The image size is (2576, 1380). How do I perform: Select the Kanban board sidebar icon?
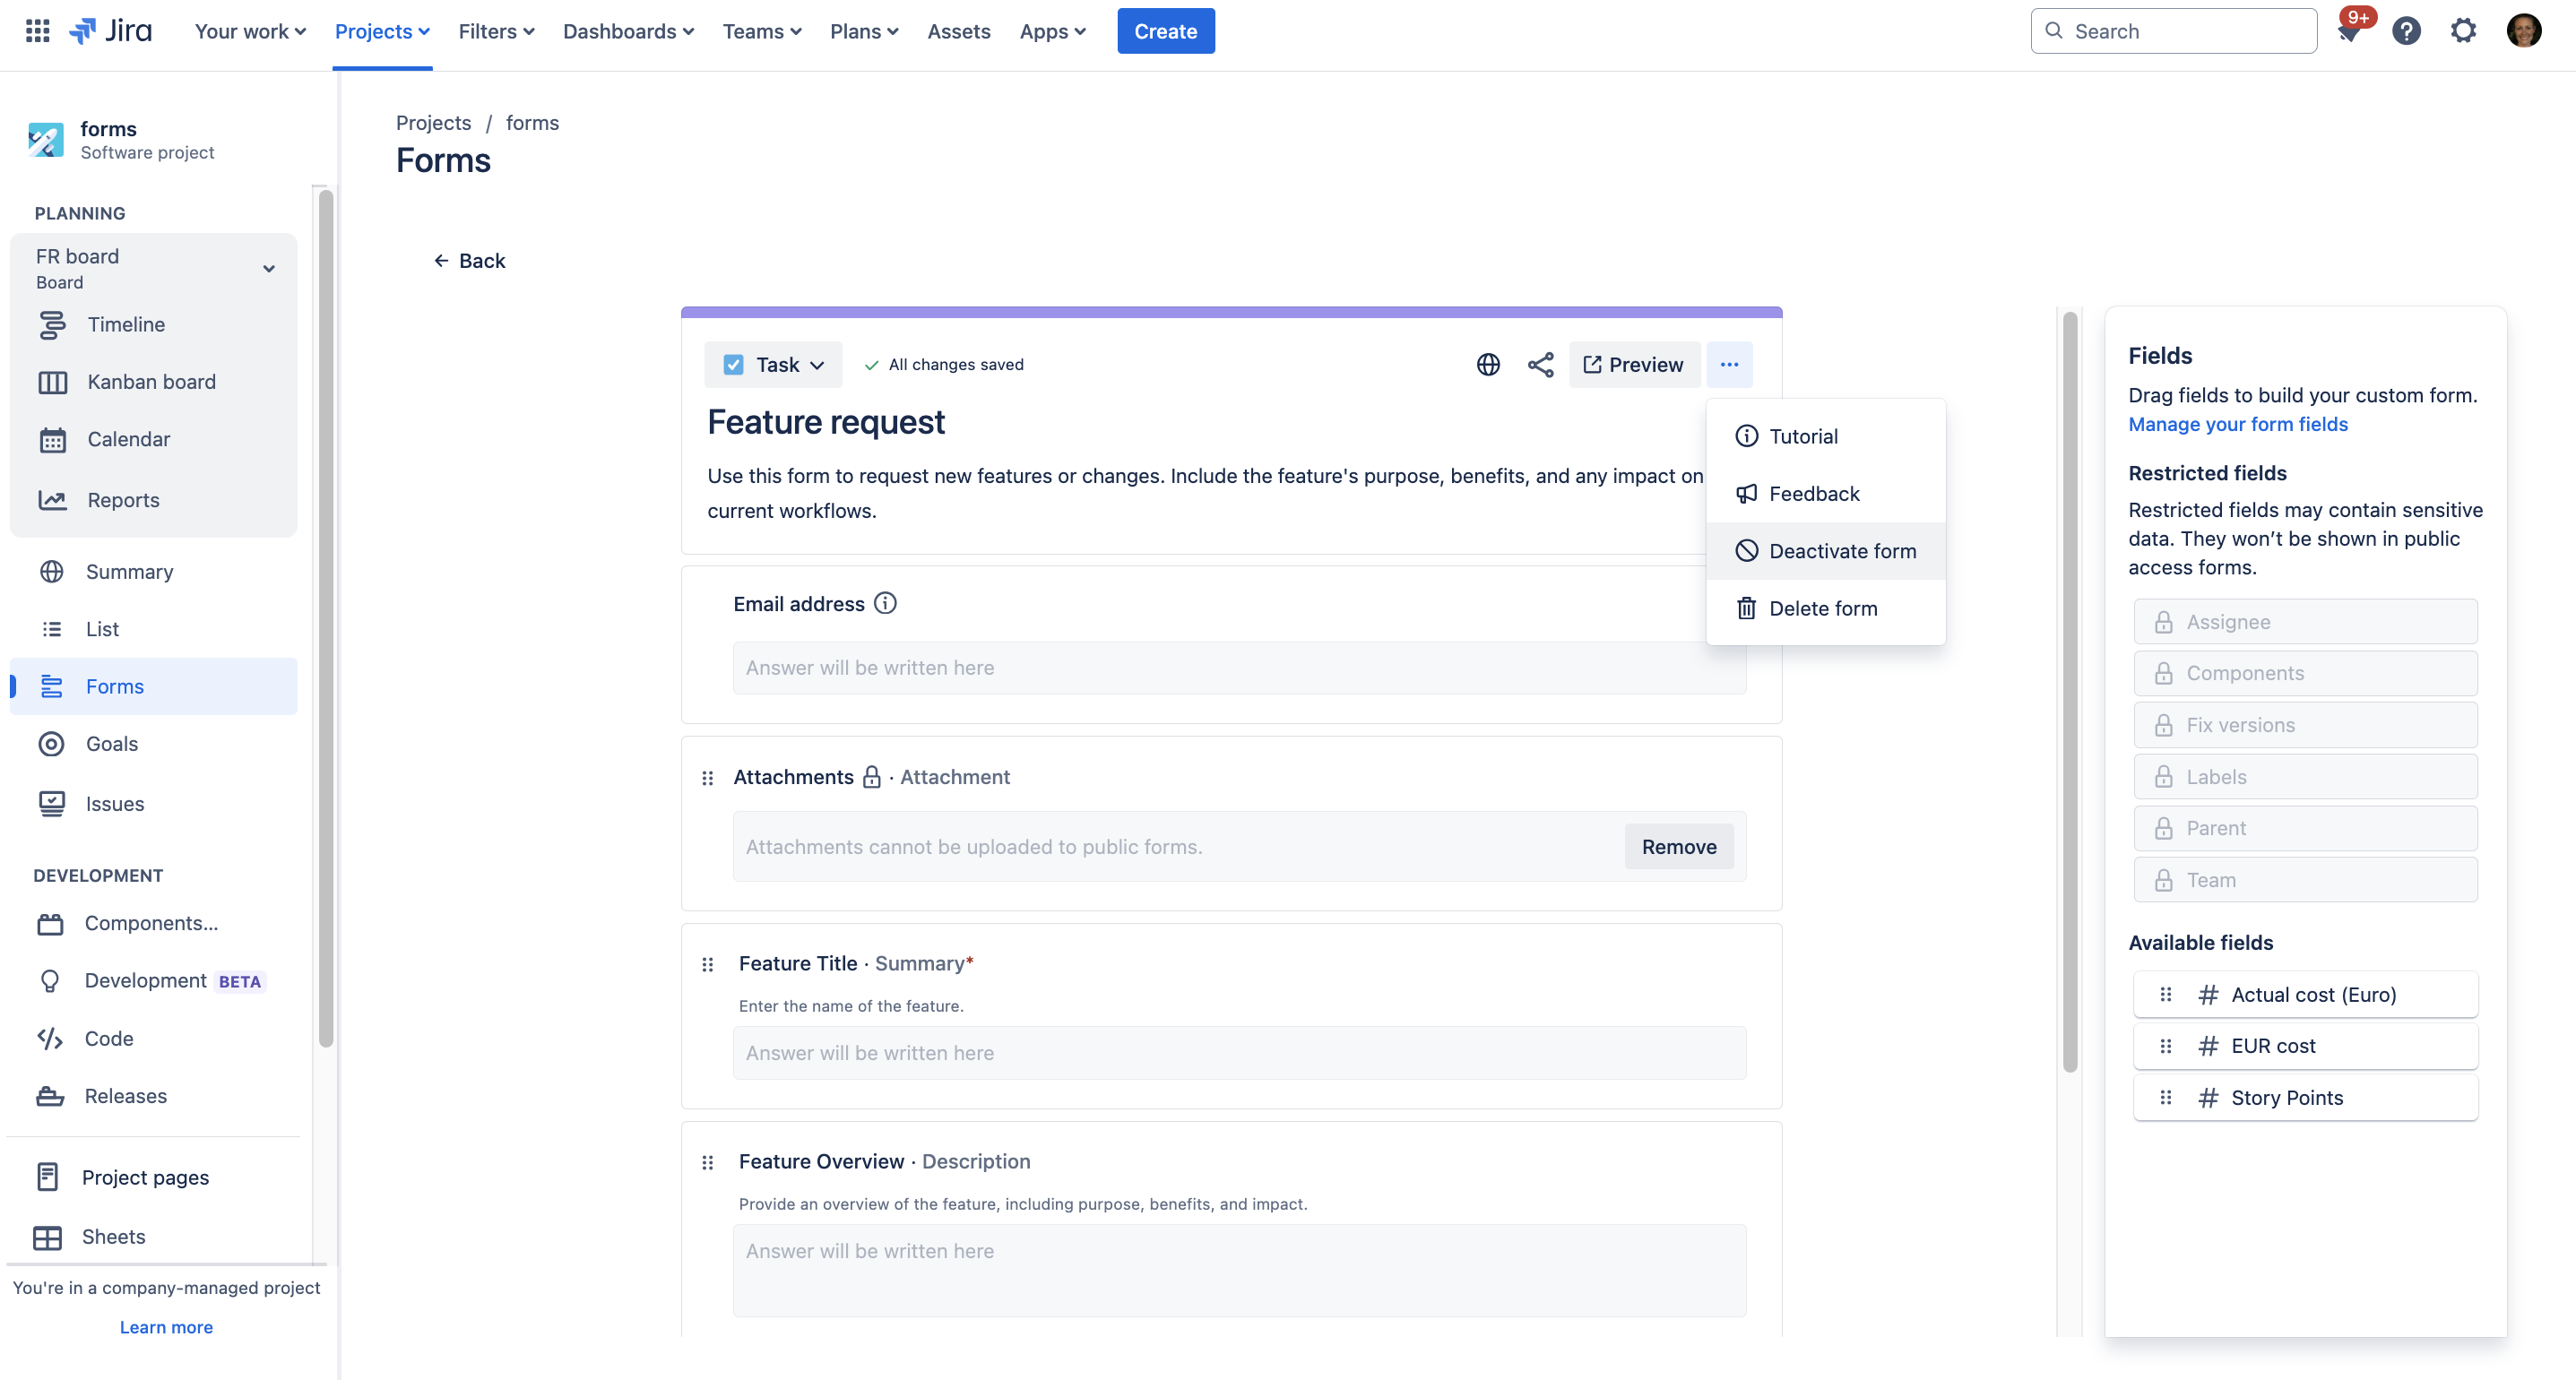[x=53, y=381]
